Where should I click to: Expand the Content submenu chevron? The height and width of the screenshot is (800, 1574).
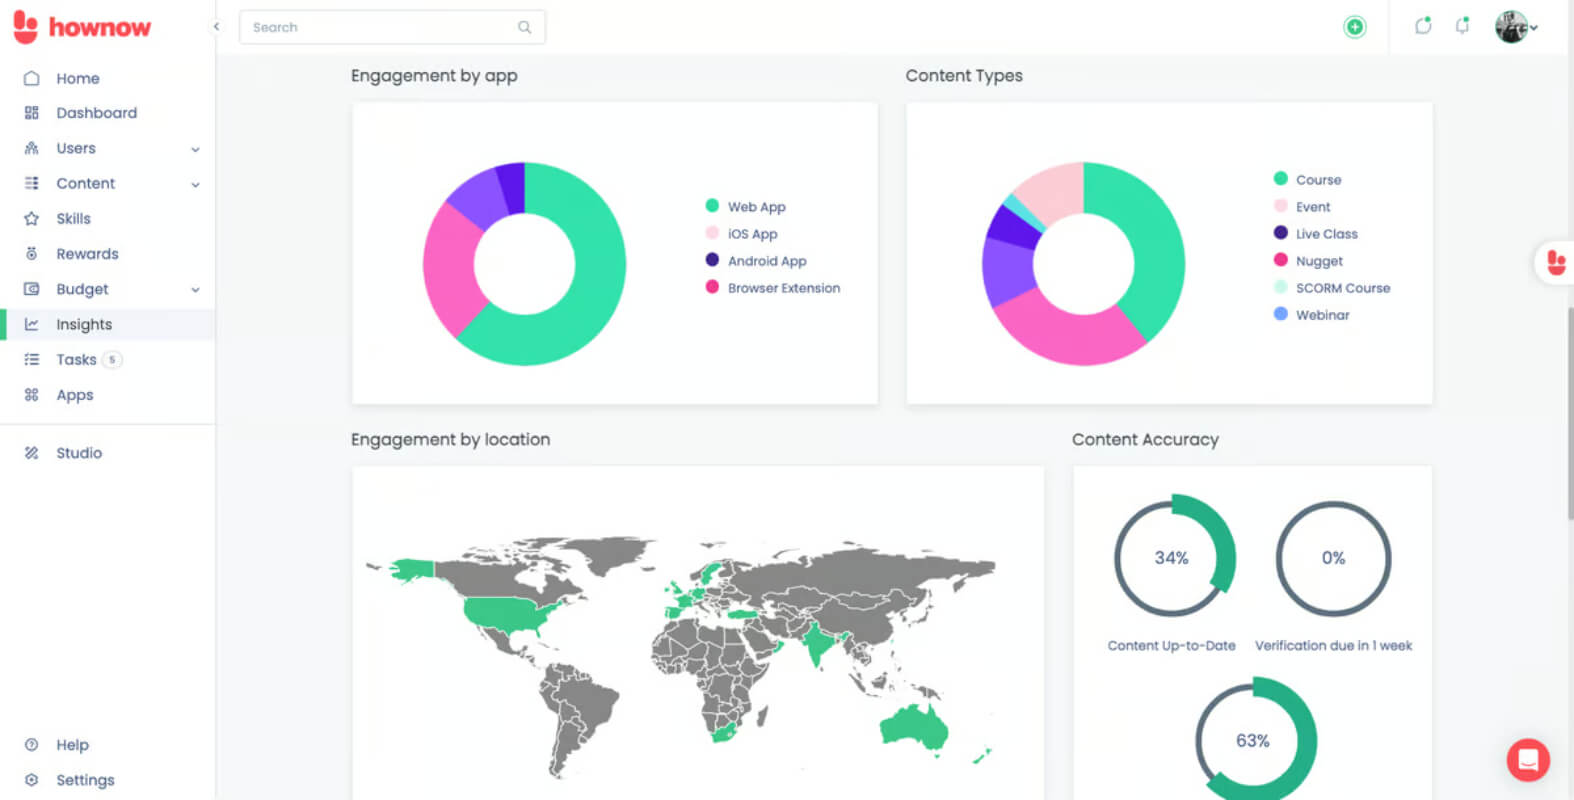click(x=195, y=184)
